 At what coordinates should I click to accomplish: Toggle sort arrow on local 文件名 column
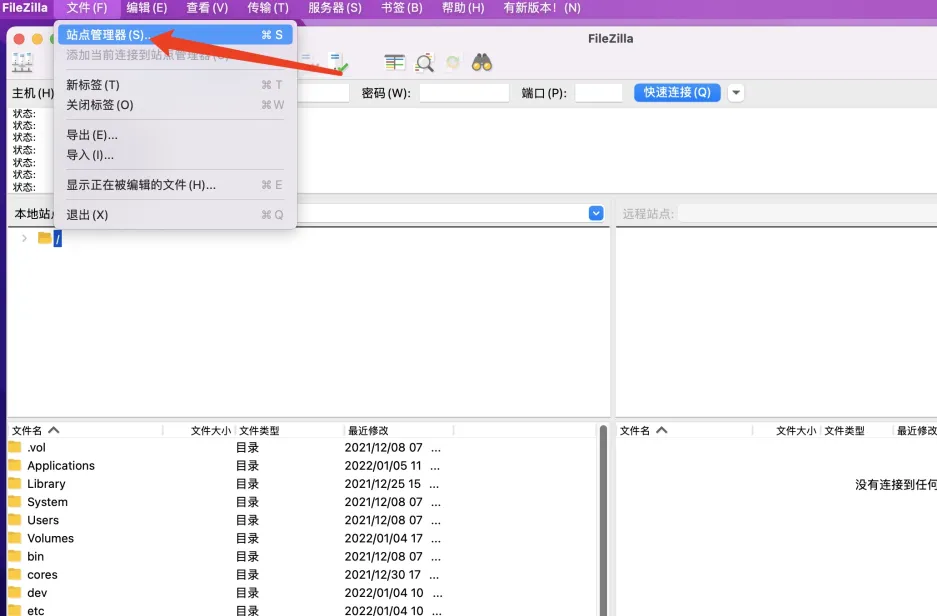pyautogui.click(x=54, y=430)
